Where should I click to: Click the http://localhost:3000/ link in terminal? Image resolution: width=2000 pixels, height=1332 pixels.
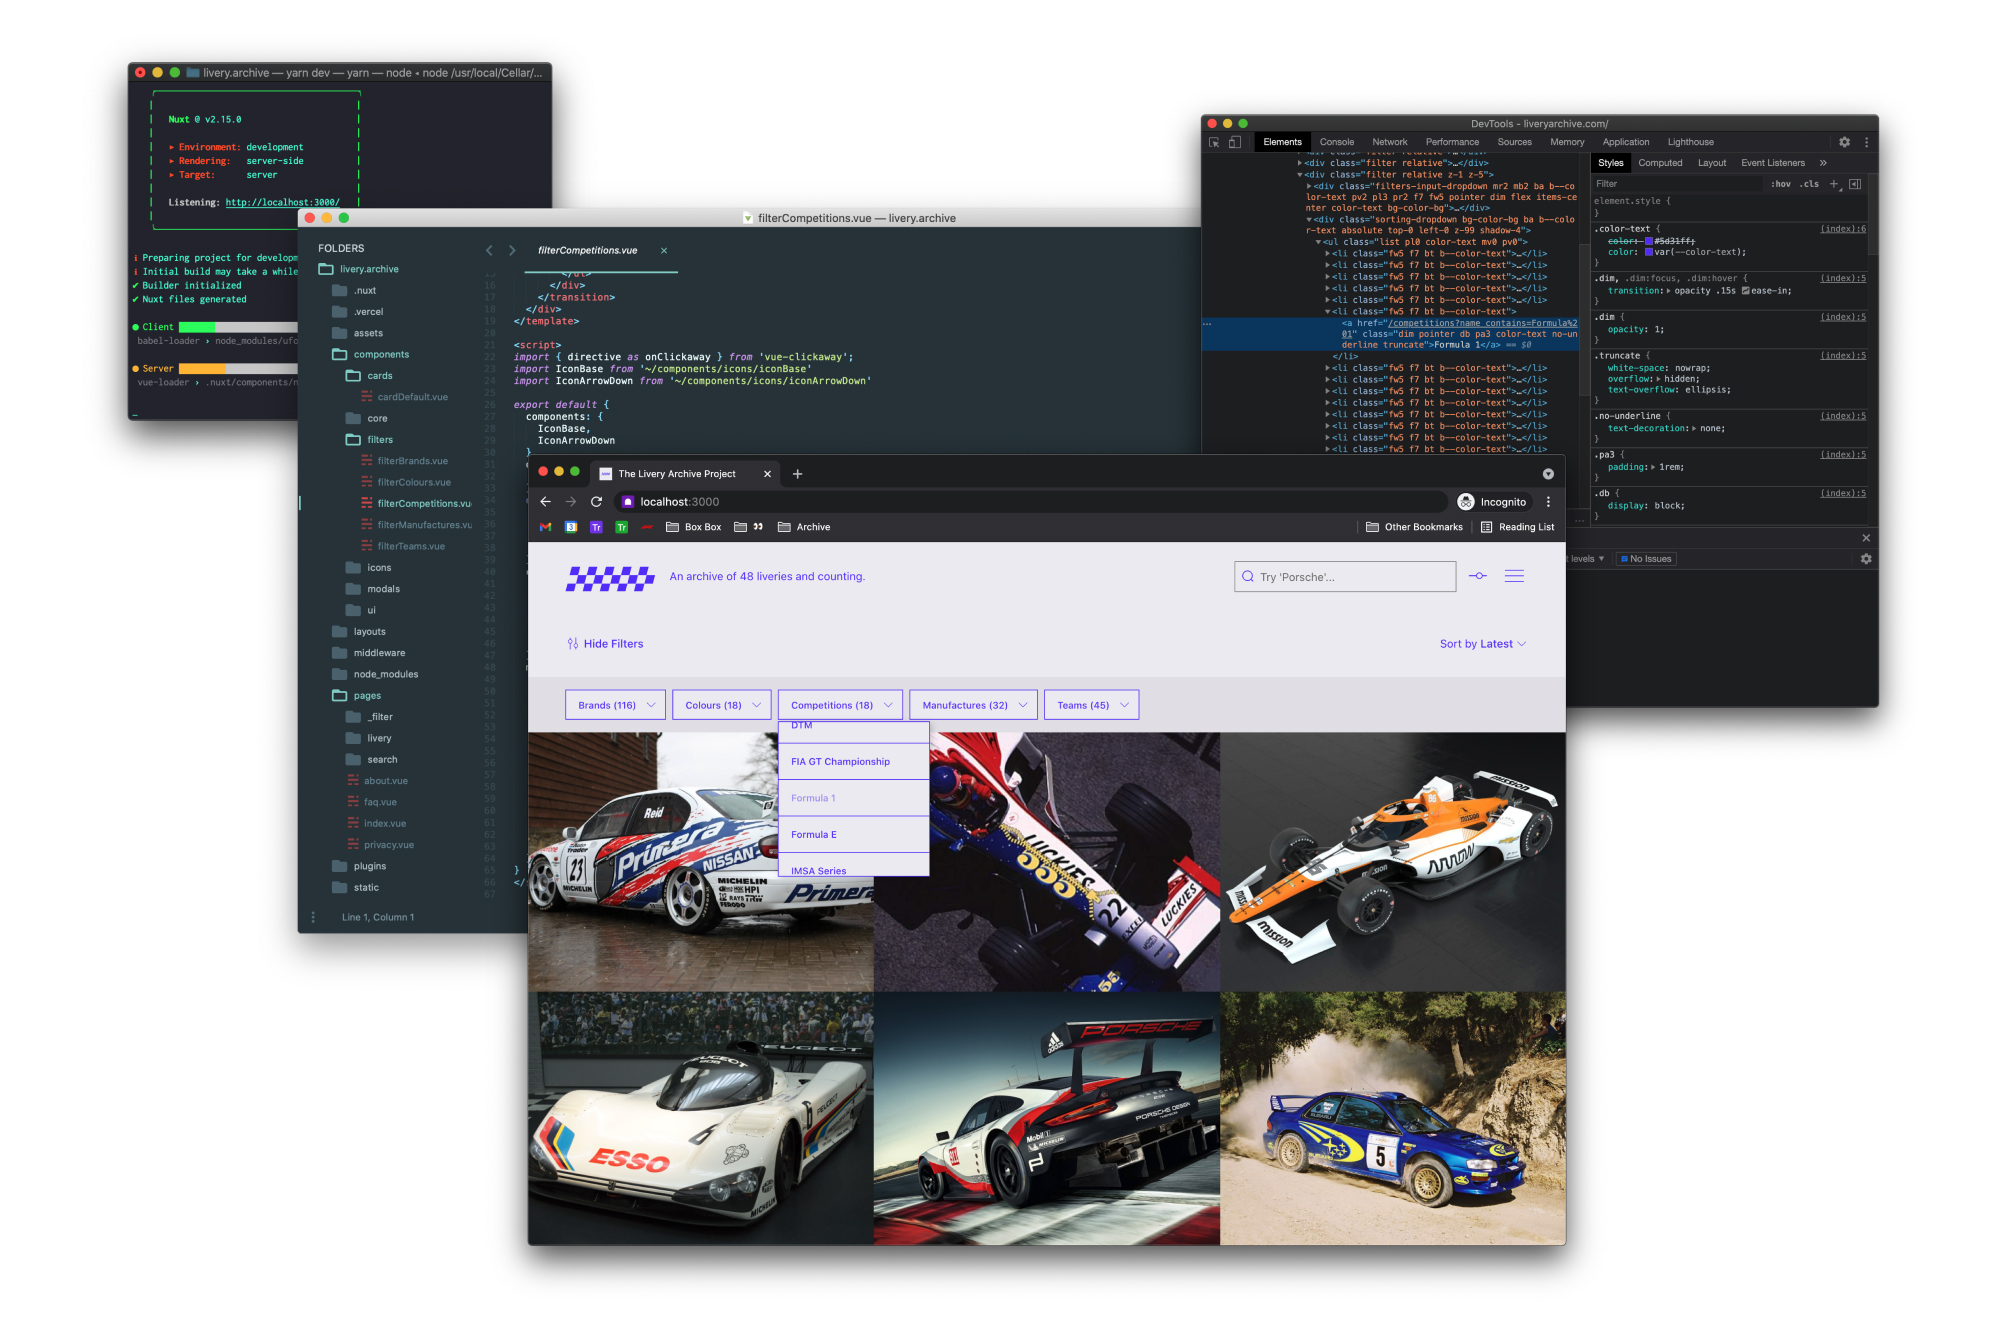pyautogui.click(x=283, y=203)
